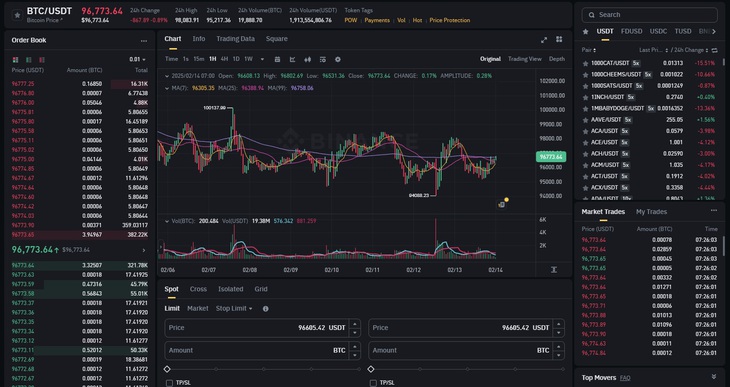Show only buy orders in the order book
Viewport: 730px width, 387px height.
(x=29, y=60)
